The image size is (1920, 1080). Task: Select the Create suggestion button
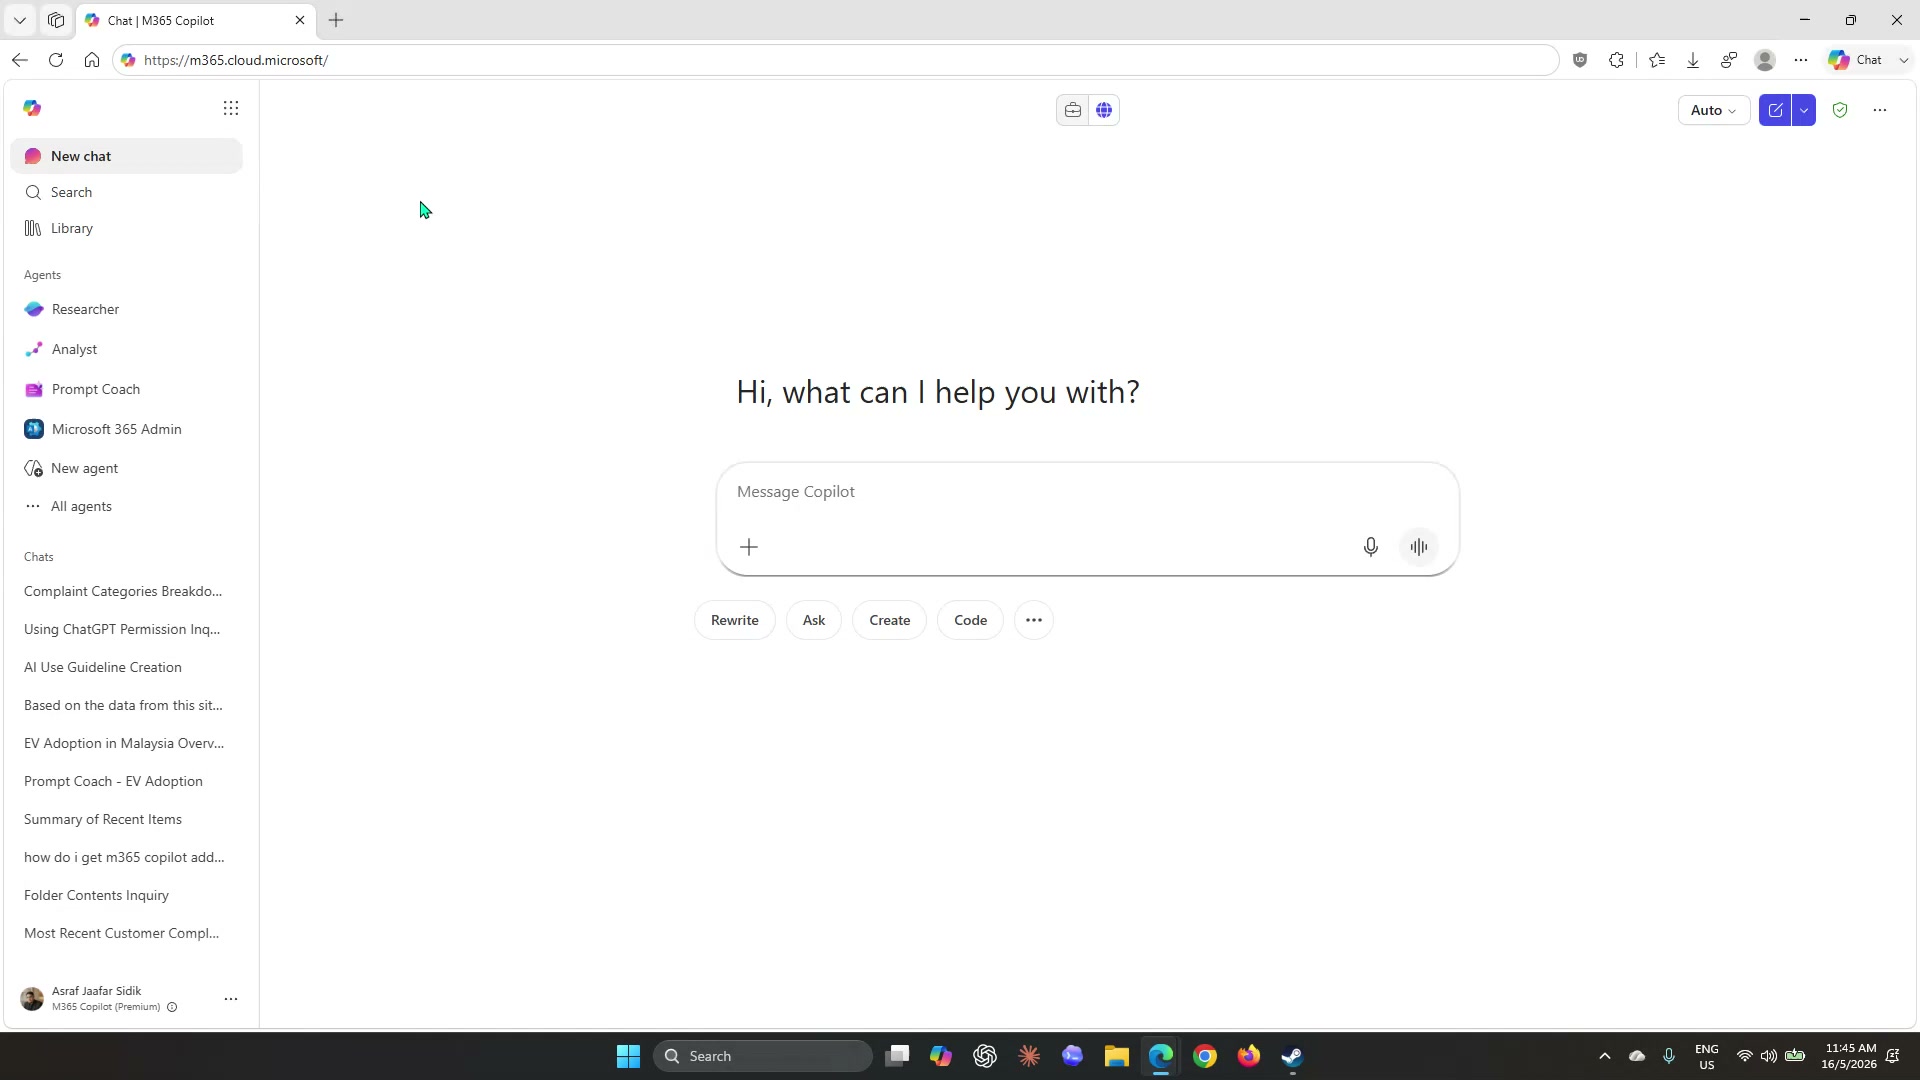click(890, 620)
